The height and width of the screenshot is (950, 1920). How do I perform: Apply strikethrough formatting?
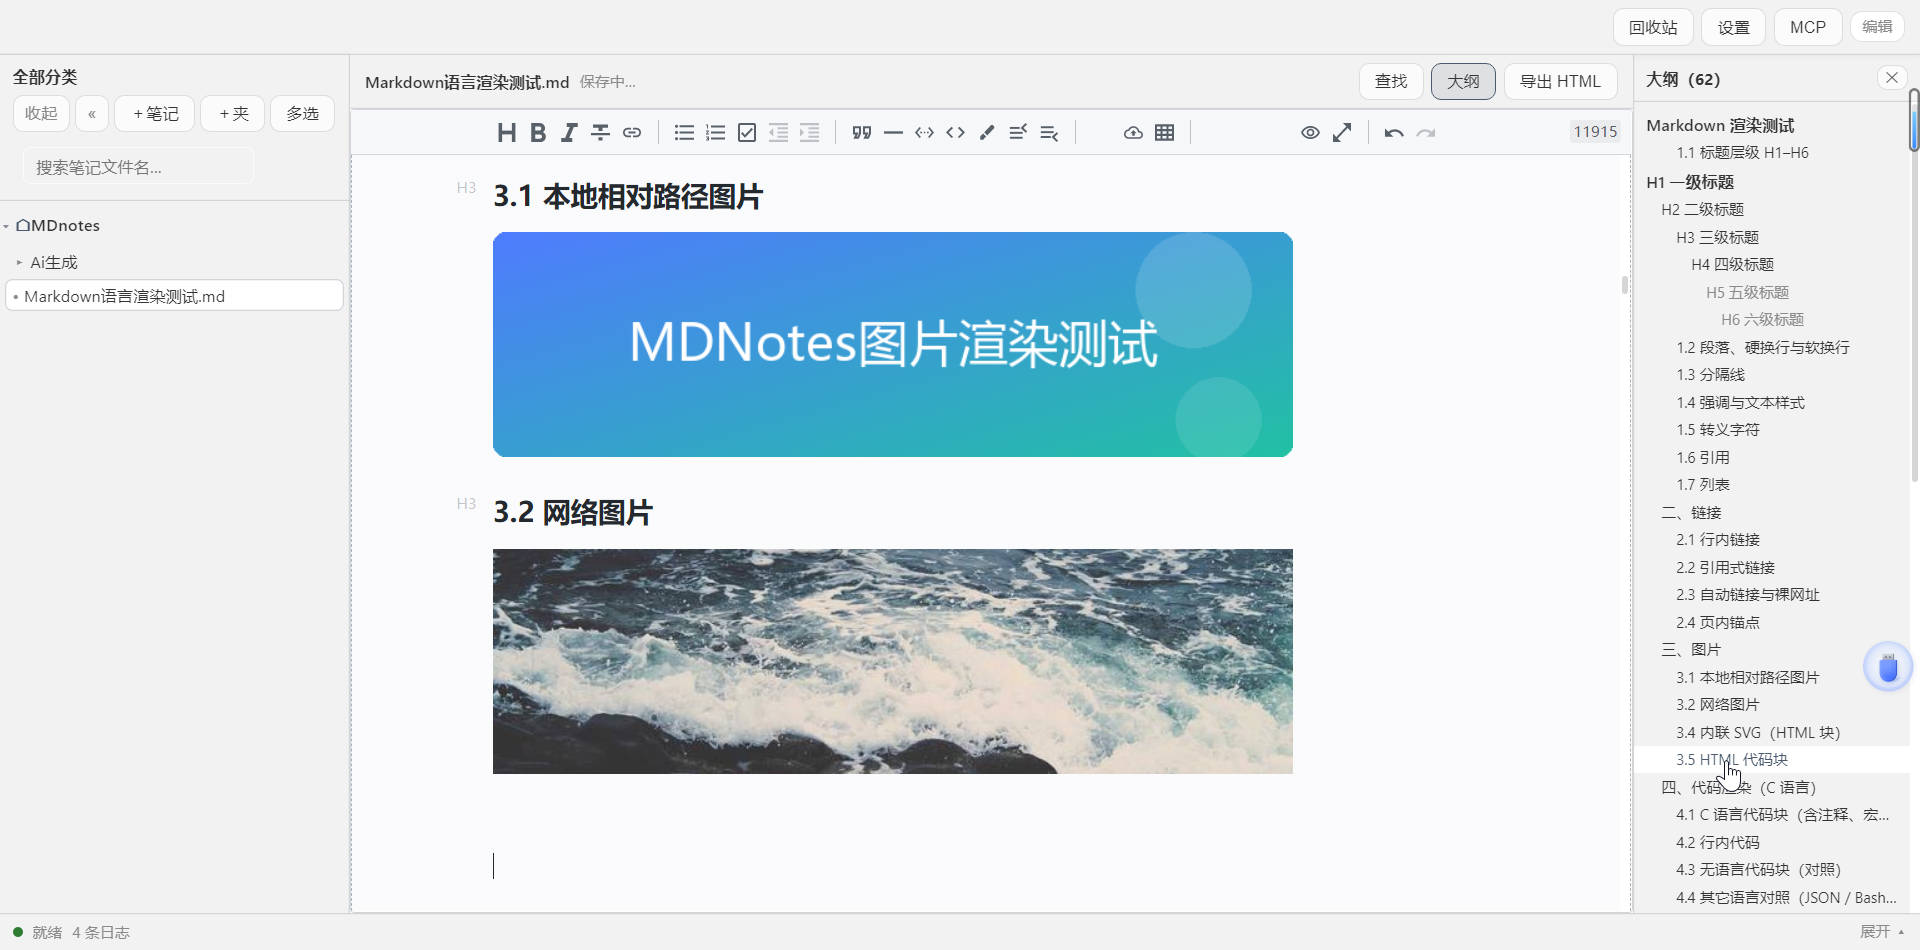tap(600, 132)
